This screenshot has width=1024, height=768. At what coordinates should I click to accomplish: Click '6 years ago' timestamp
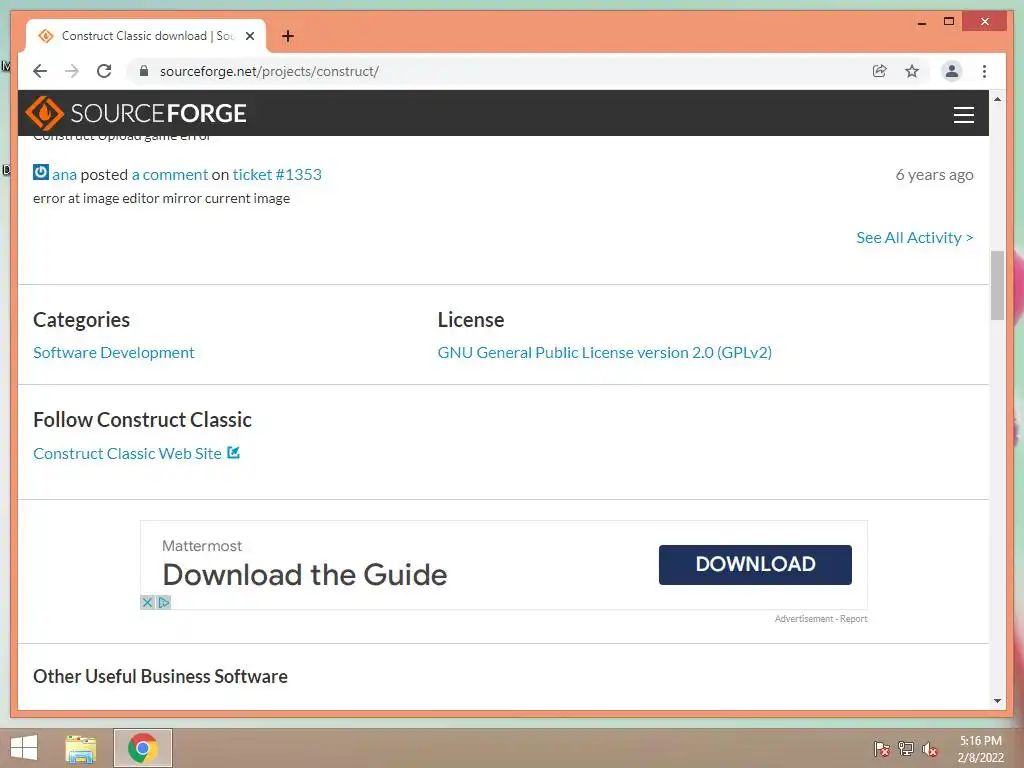(934, 174)
